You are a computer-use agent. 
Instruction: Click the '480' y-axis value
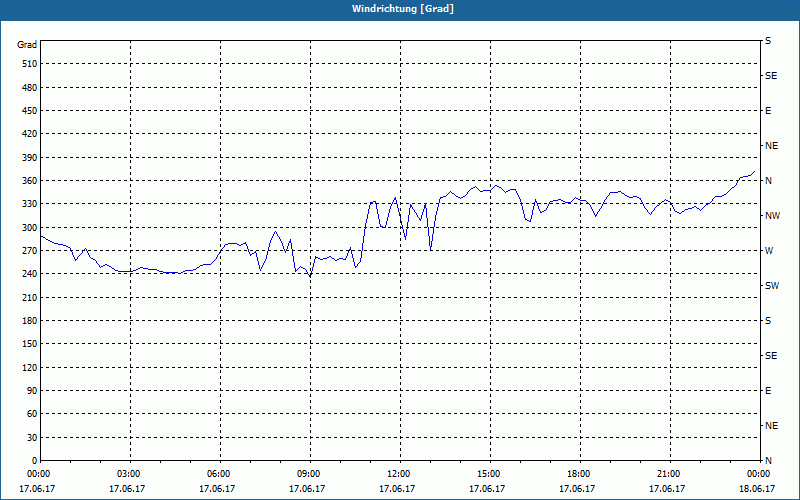(30, 88)
